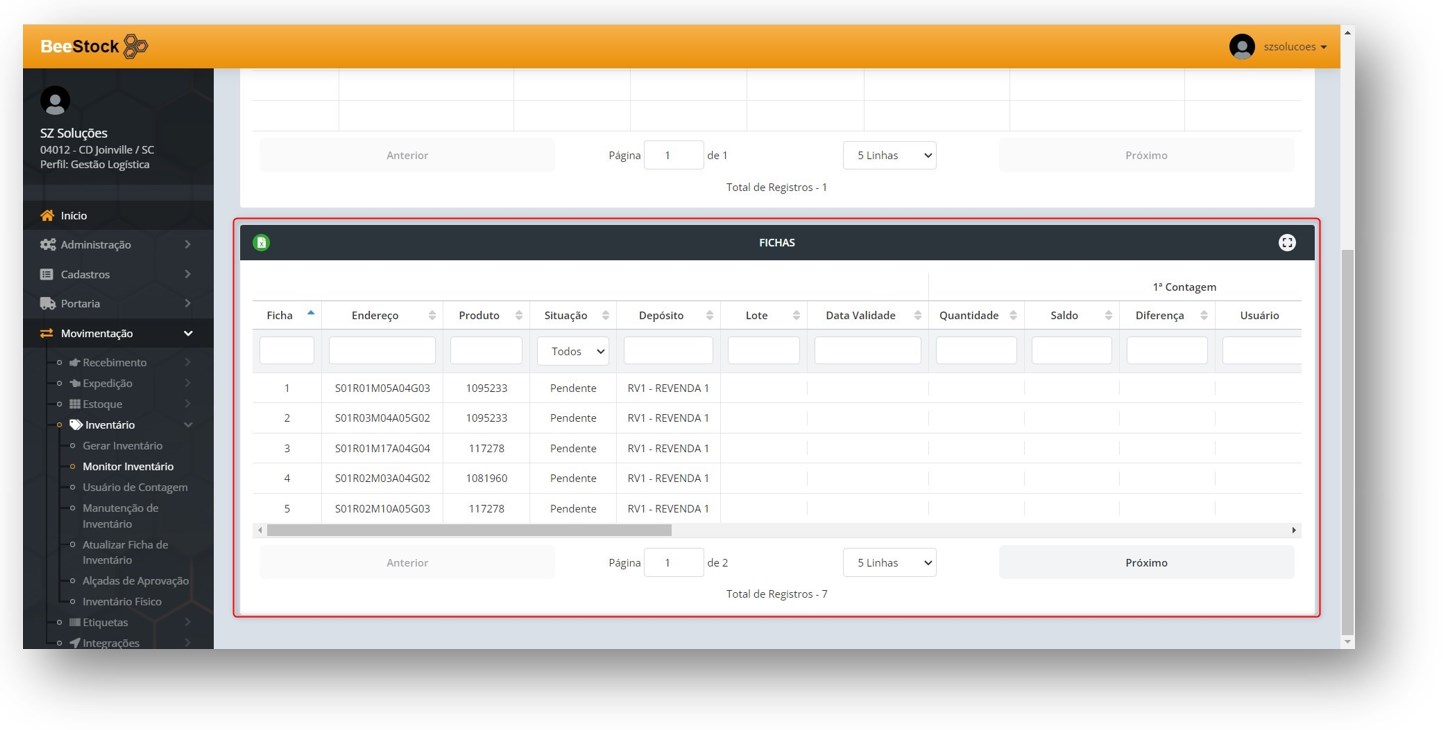
Task: Open the Situação Todos filter dropdown
Action: pyautogui.click(x=573, y=351)
